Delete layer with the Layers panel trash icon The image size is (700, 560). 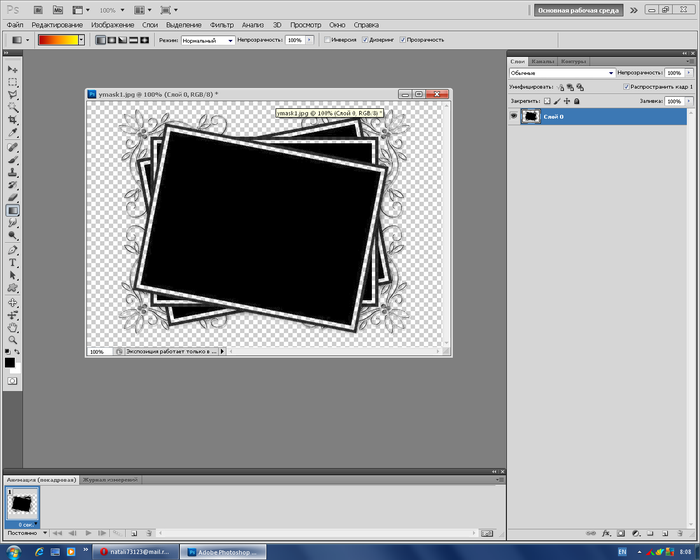point(680,533)
